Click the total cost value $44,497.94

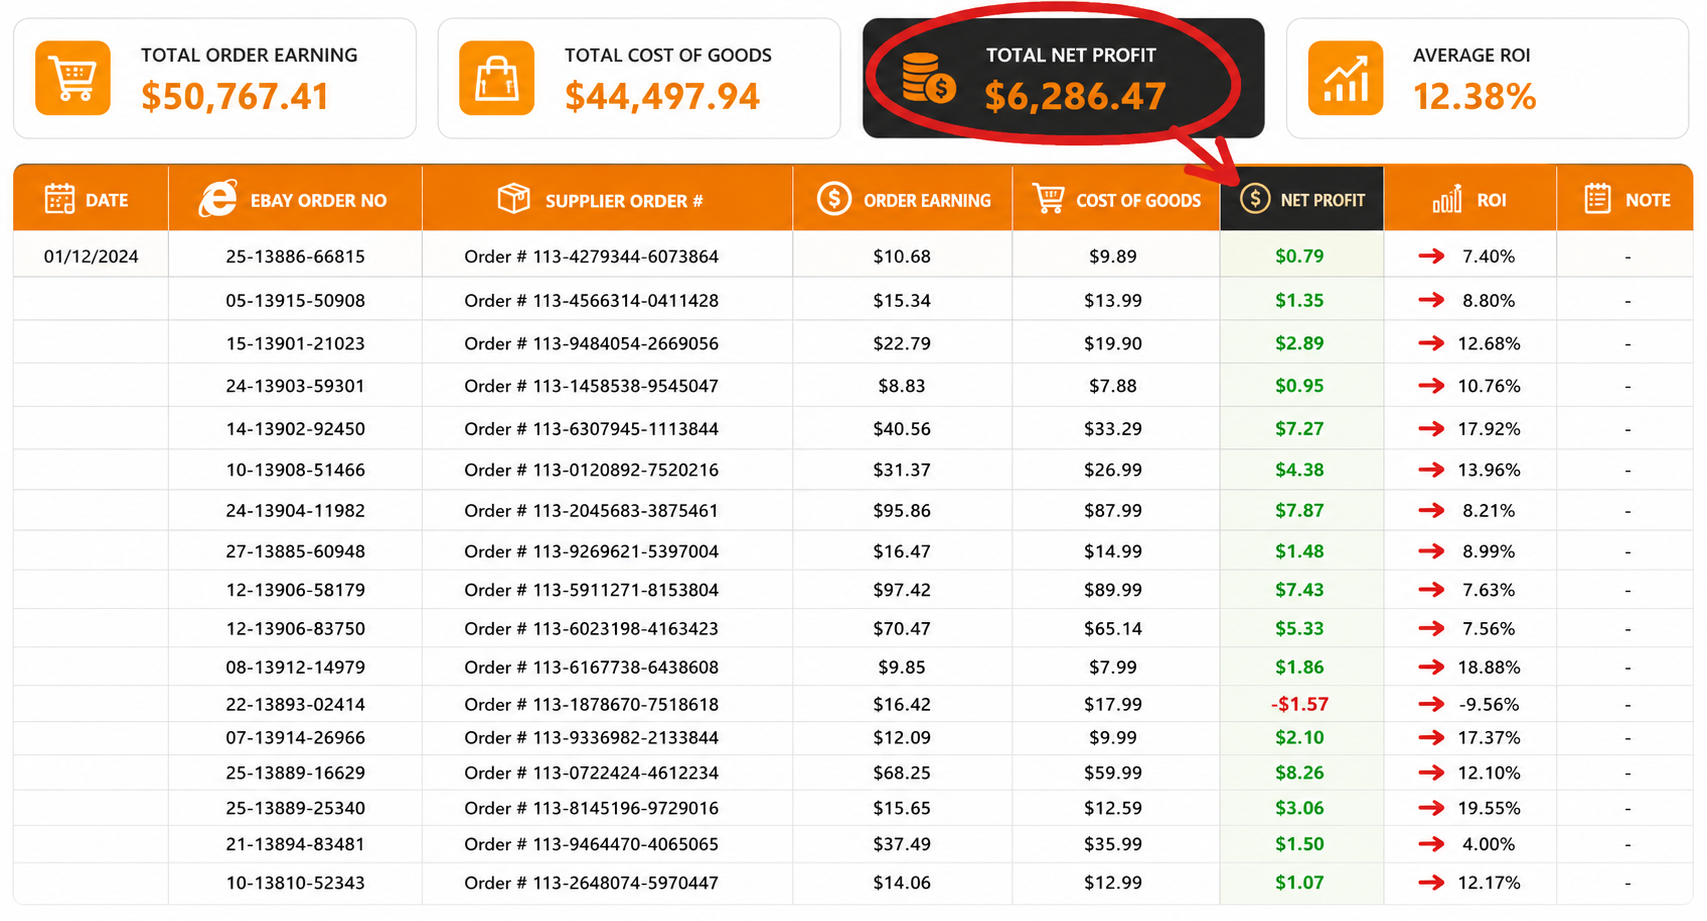click(662, 96)
